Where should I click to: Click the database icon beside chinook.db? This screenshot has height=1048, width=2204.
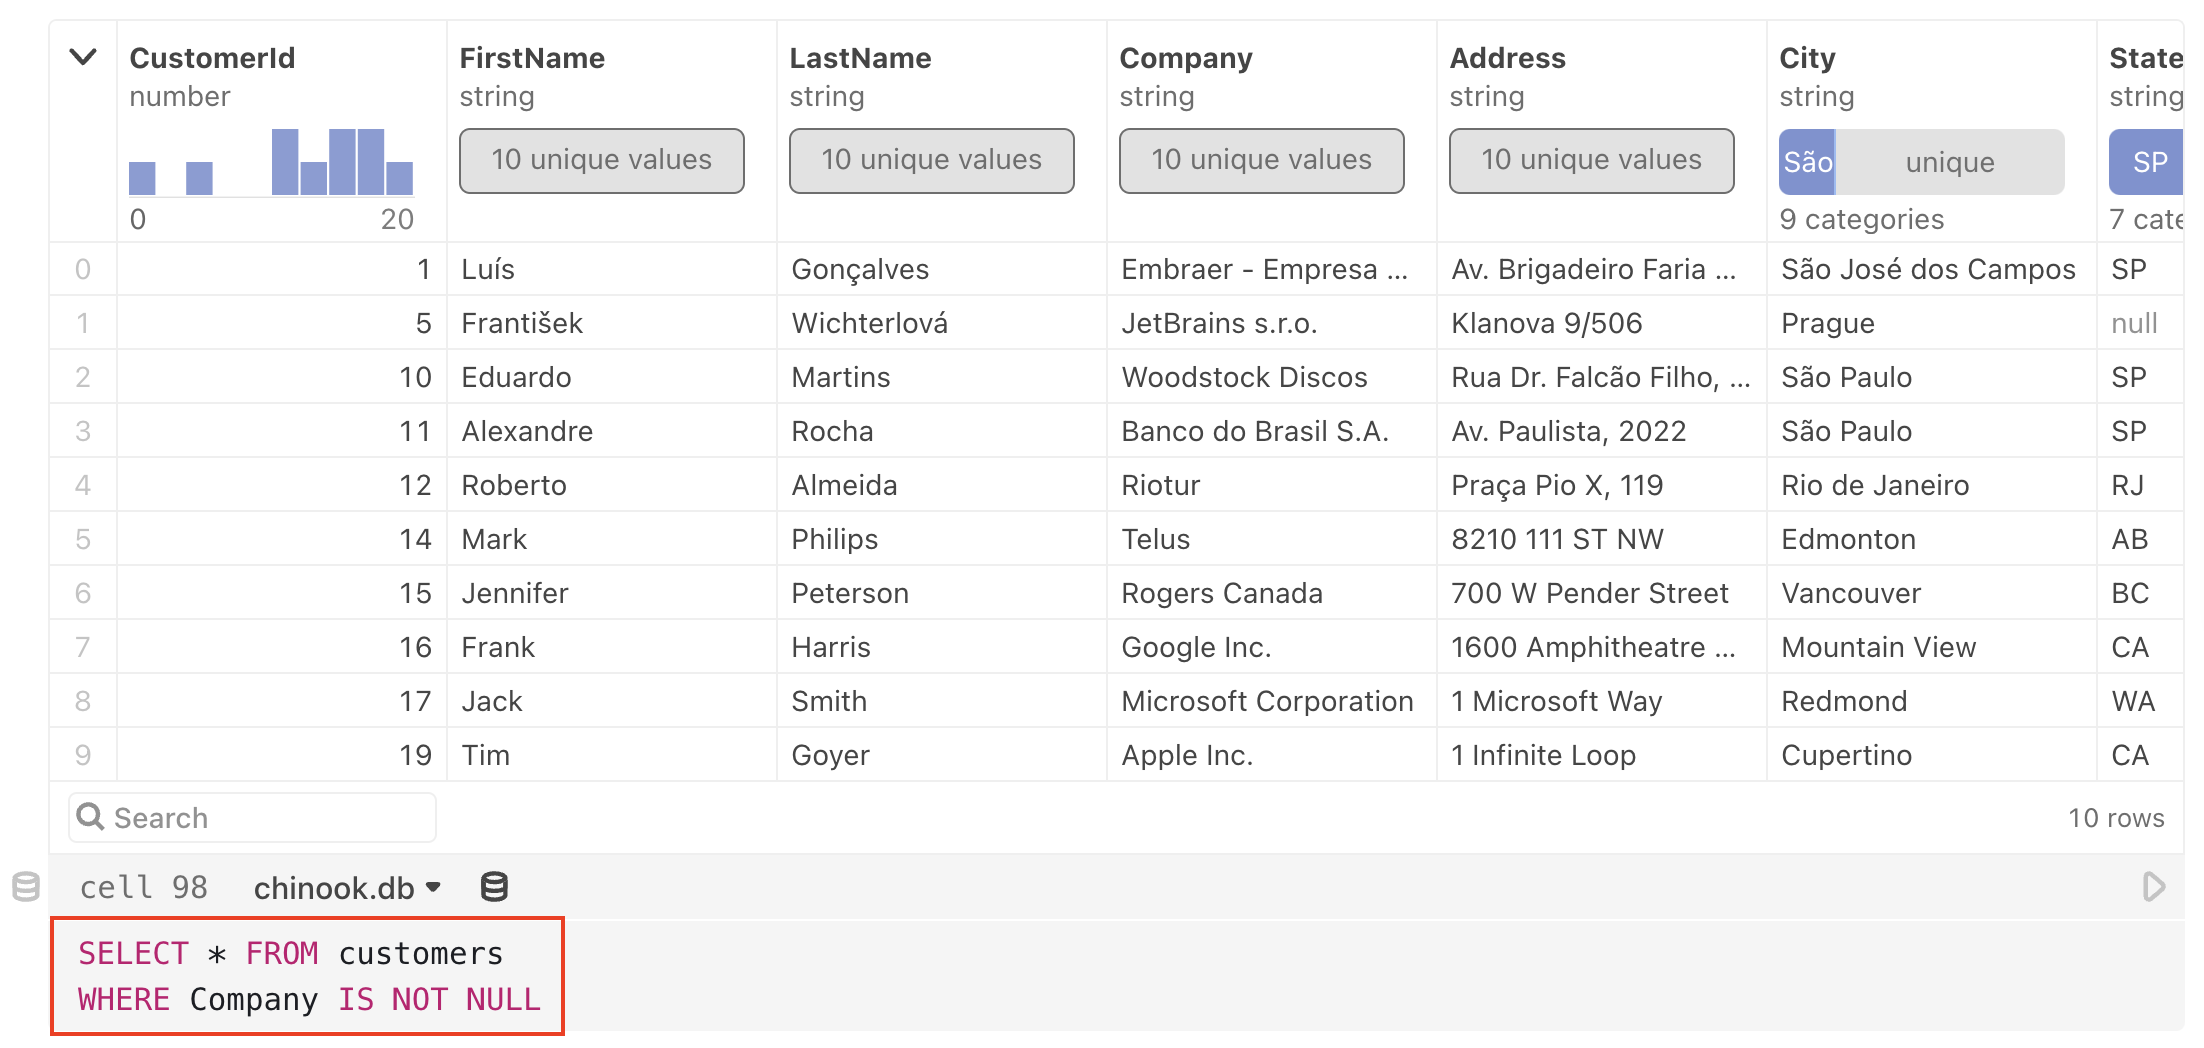(x=494, y=887)
